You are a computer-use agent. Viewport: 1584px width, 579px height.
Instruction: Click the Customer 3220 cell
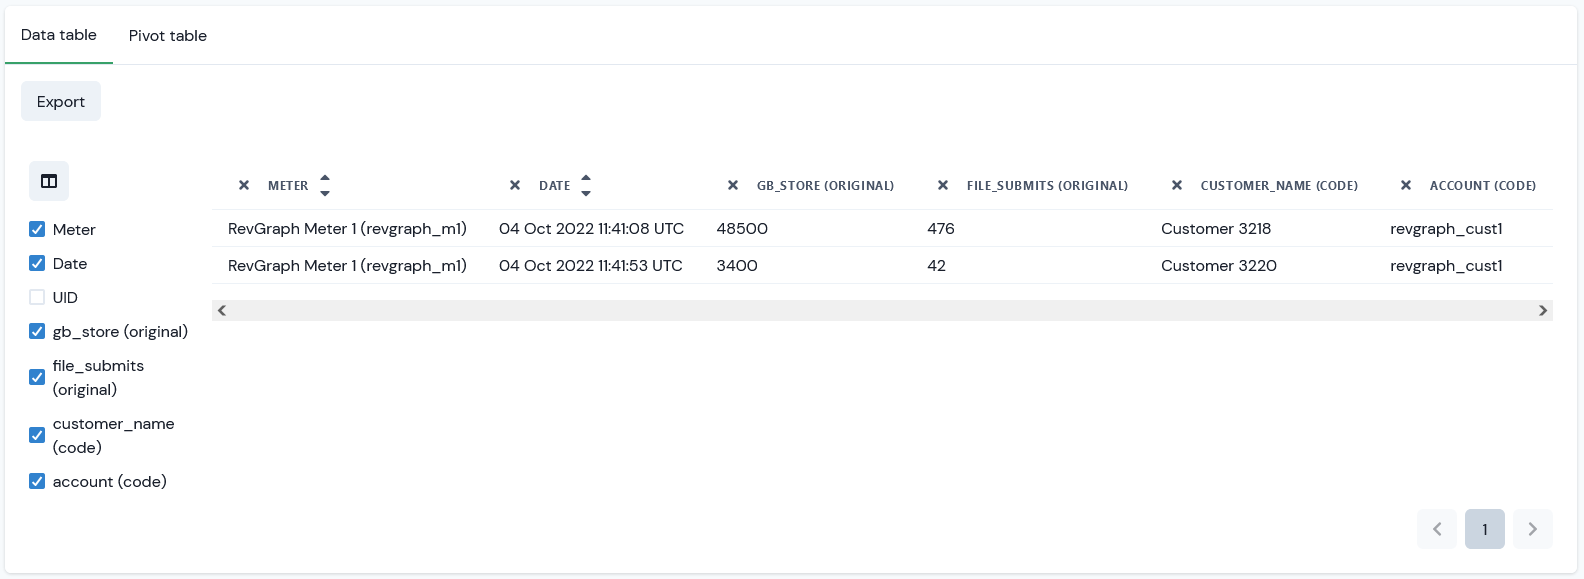tap(1219, 265)
